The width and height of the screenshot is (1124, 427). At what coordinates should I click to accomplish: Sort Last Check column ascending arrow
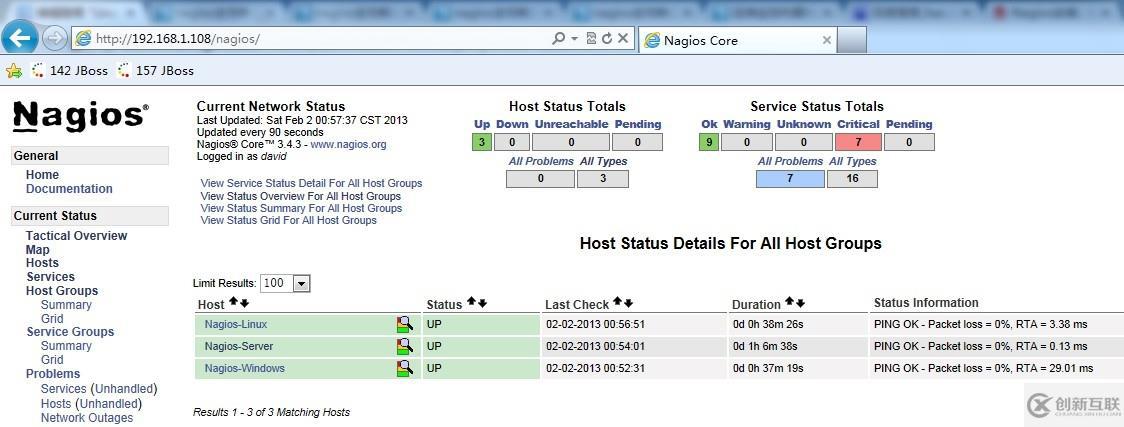coord(618,303)
